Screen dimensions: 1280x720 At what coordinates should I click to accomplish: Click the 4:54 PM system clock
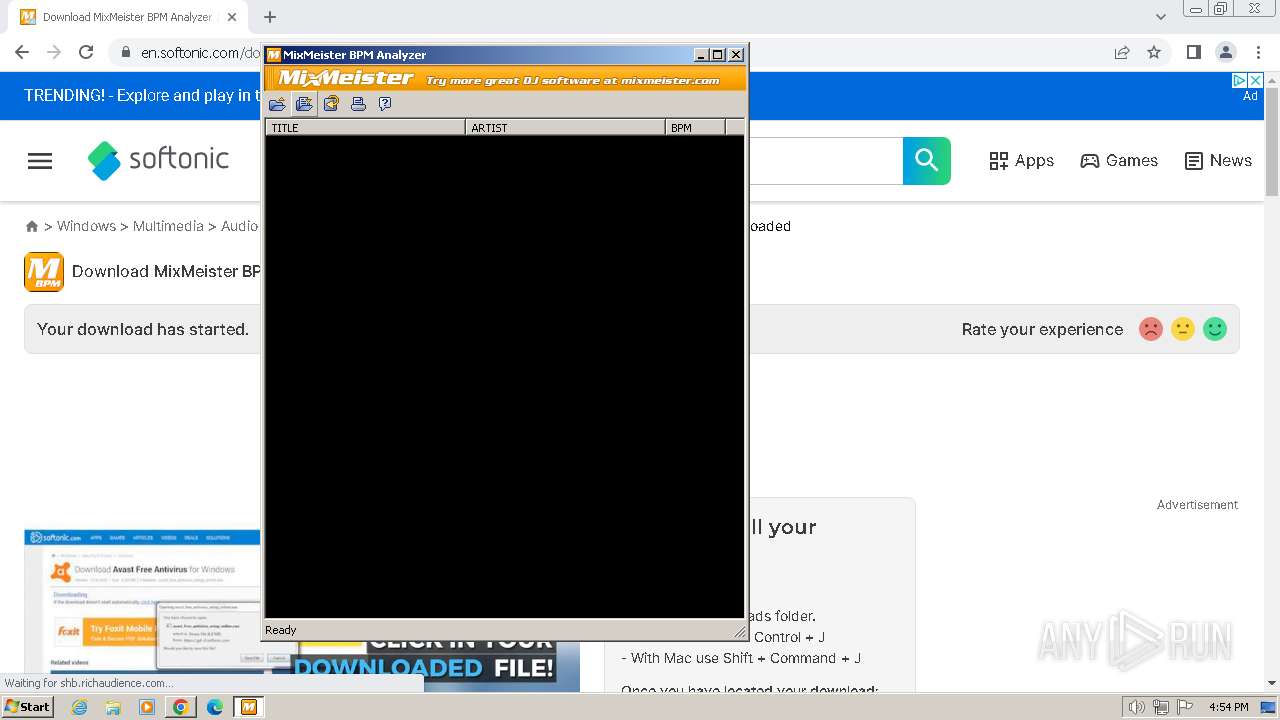[1228, 707]
